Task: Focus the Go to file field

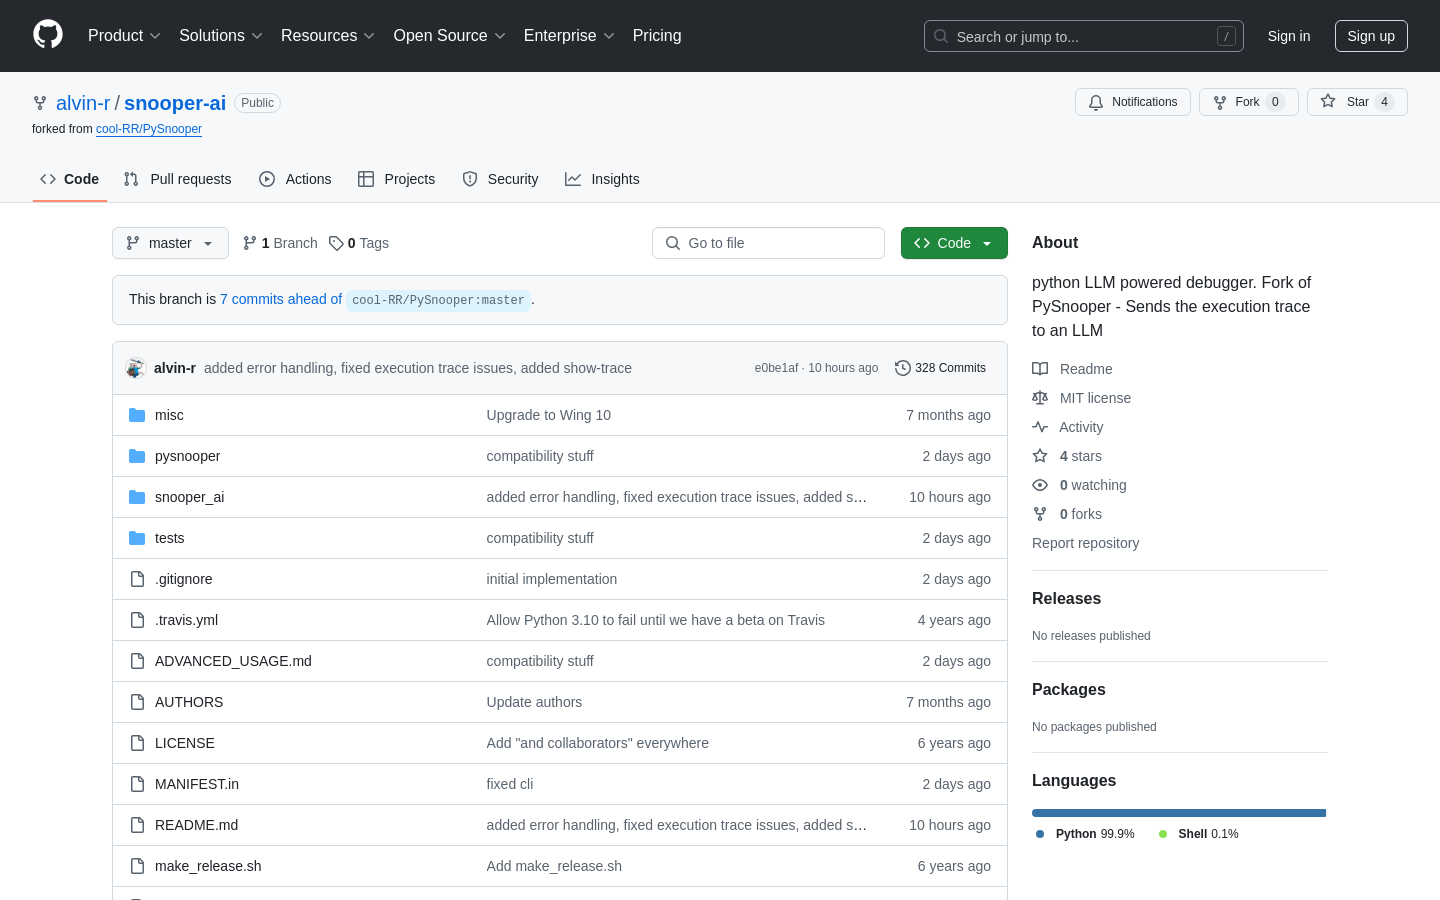Action: point(768,243)
